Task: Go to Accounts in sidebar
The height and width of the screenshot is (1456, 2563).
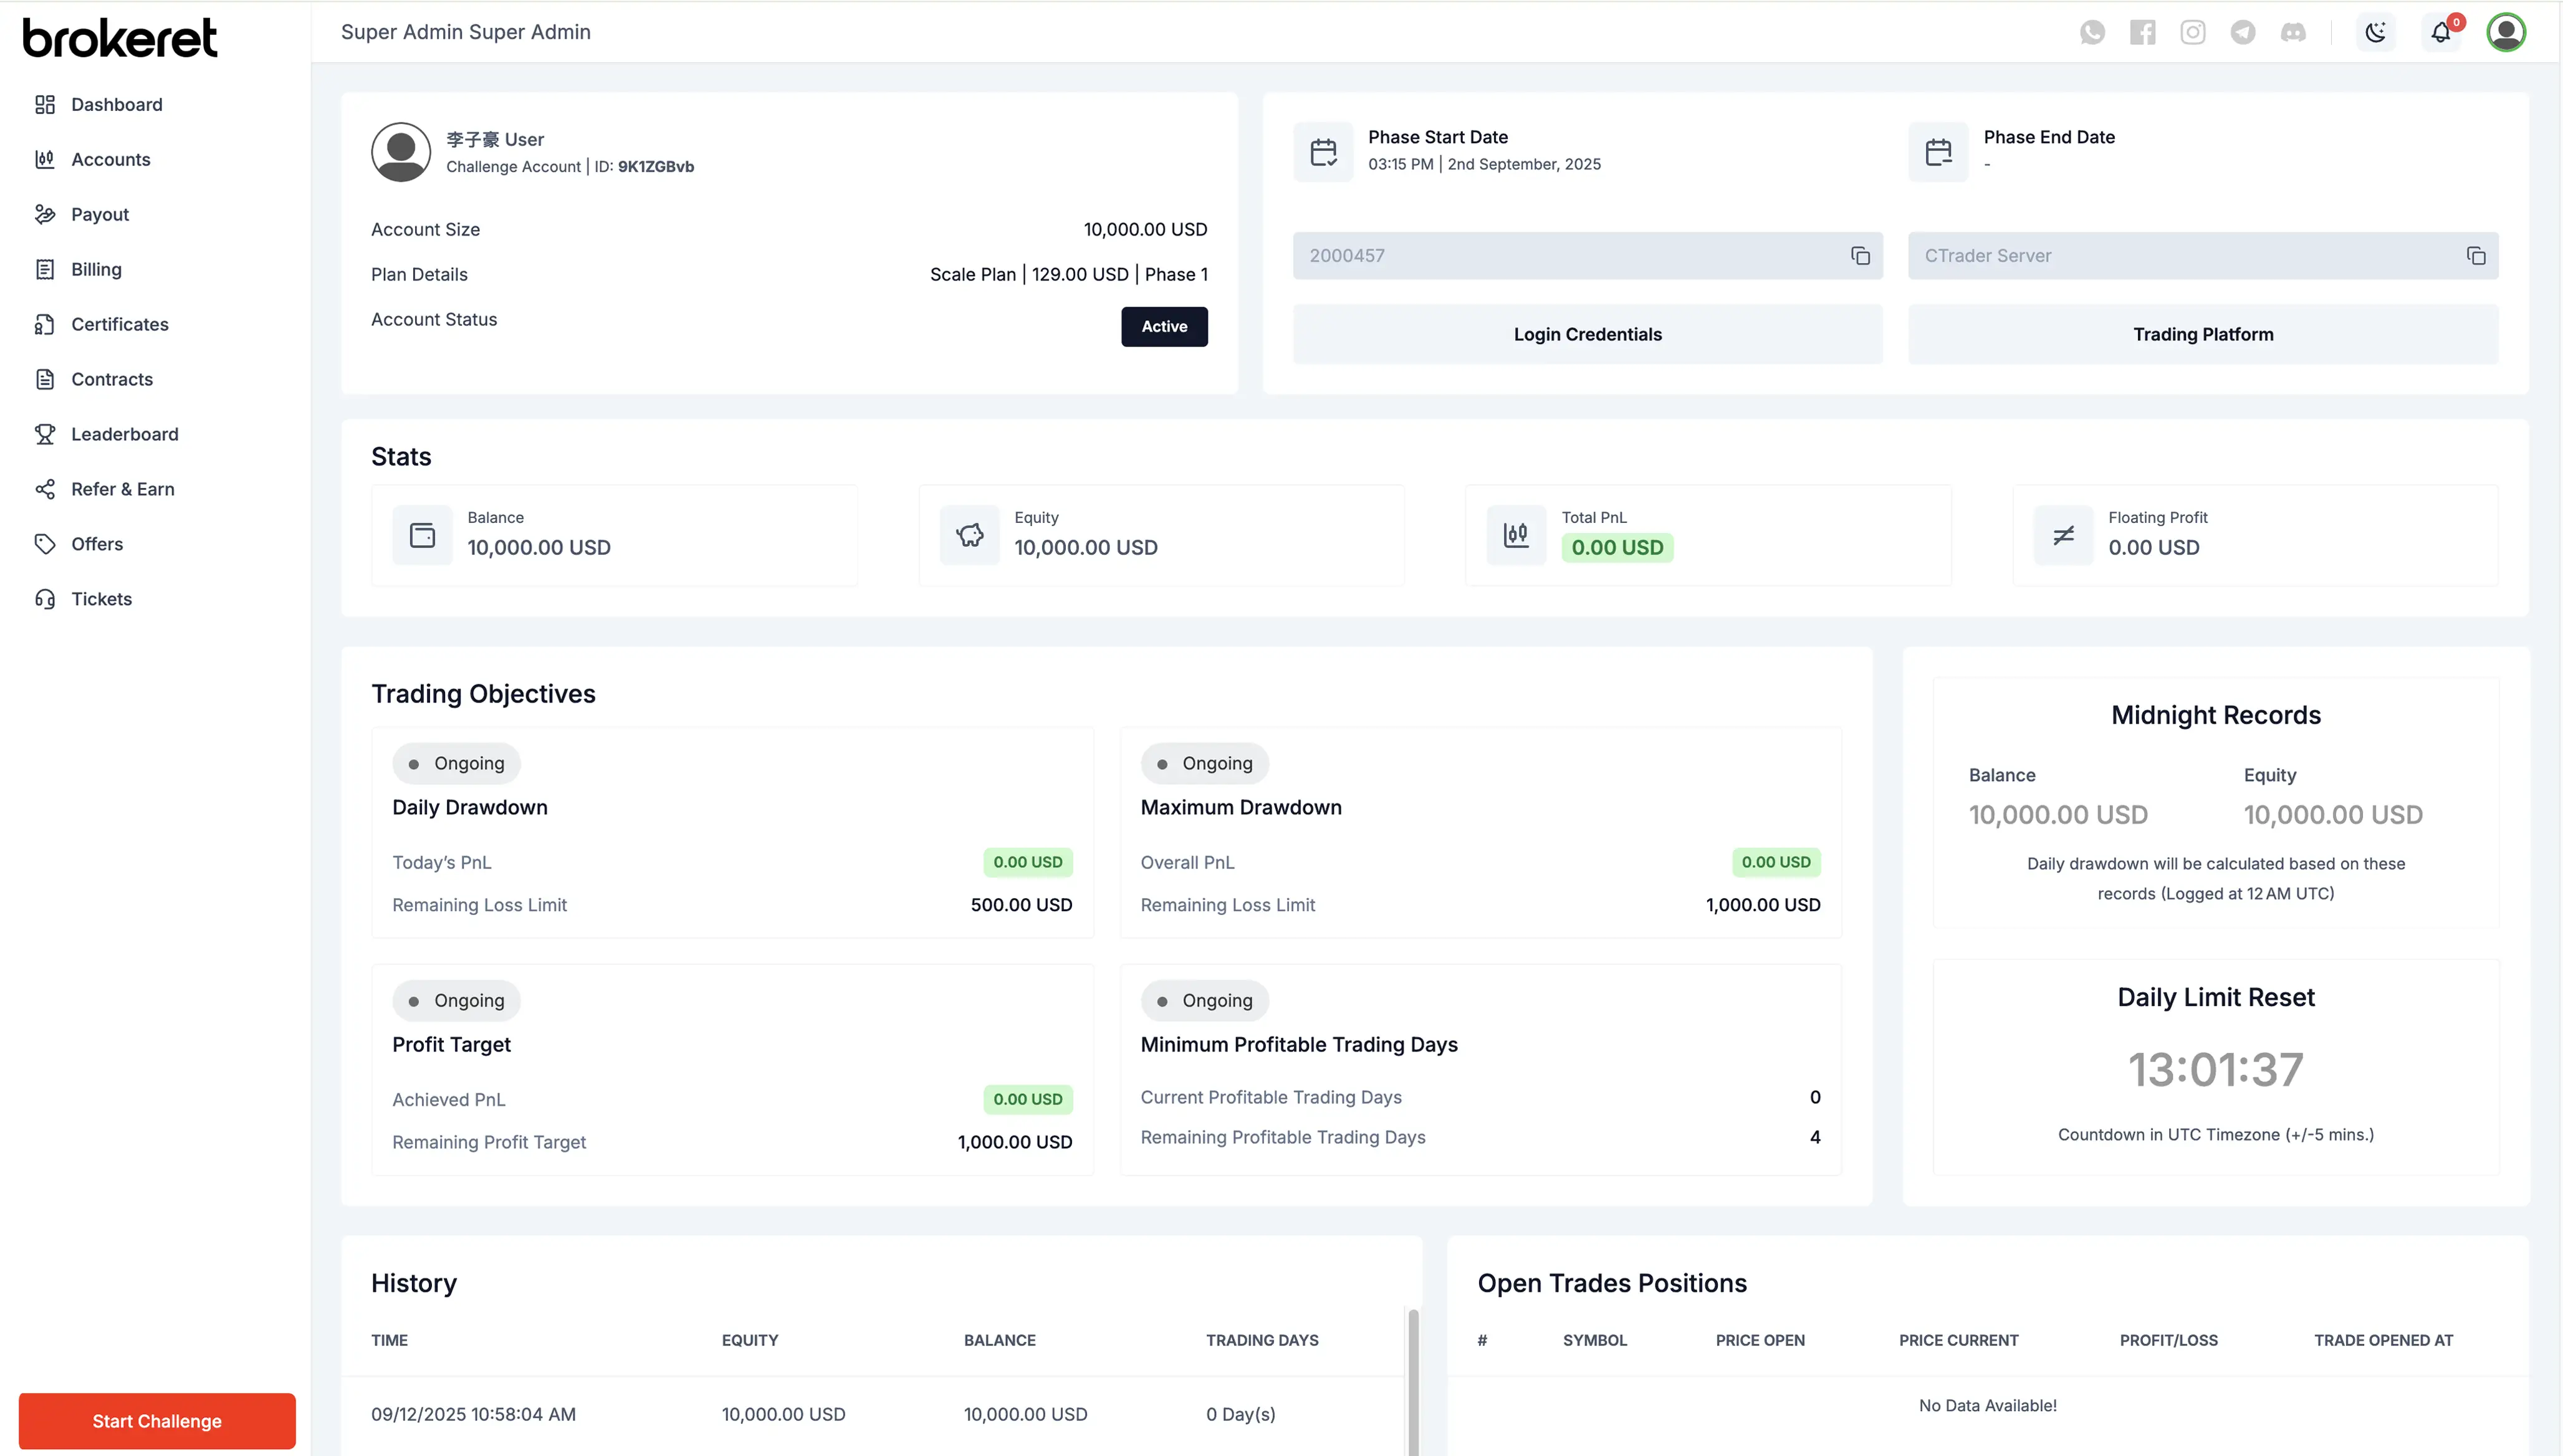Action: click(x=110, y=160)
